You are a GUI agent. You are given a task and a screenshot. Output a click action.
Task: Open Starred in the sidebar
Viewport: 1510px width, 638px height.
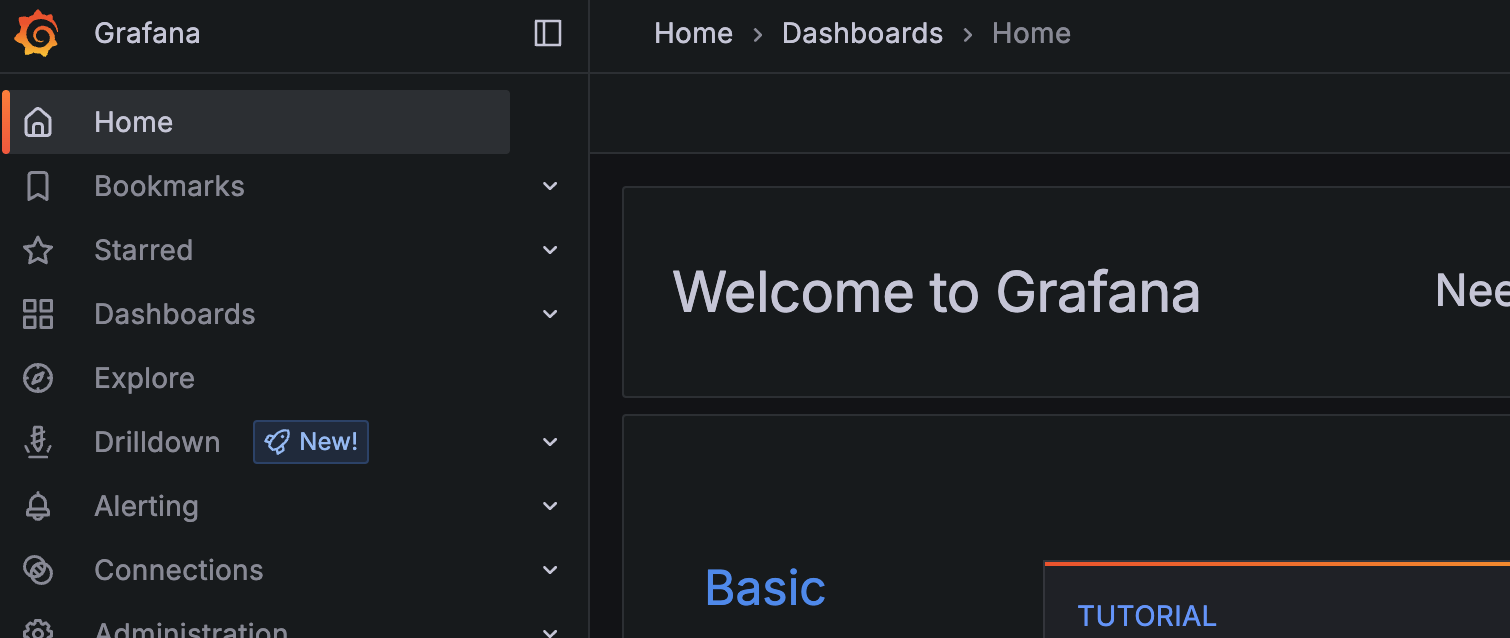click(143, 250)
